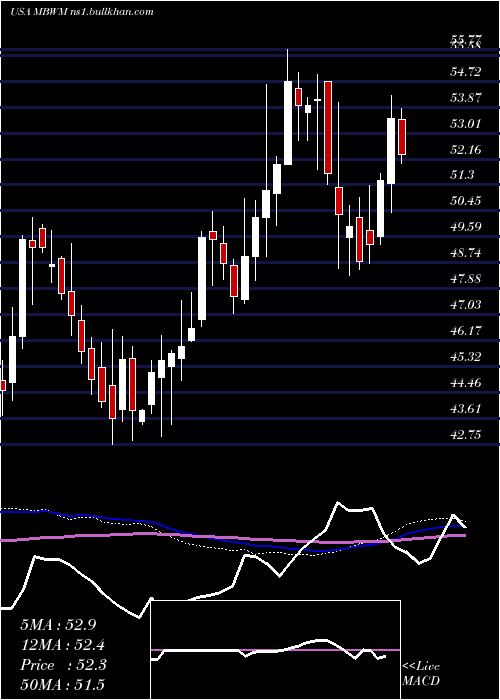
Task: Click the 51.3 price axis label
Action: [462, 175]
